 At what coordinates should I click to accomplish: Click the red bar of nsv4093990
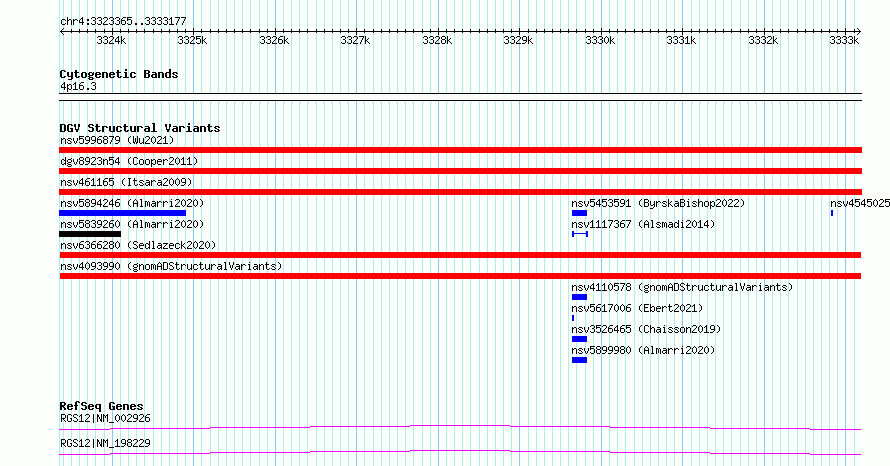(x=460, y=276)
